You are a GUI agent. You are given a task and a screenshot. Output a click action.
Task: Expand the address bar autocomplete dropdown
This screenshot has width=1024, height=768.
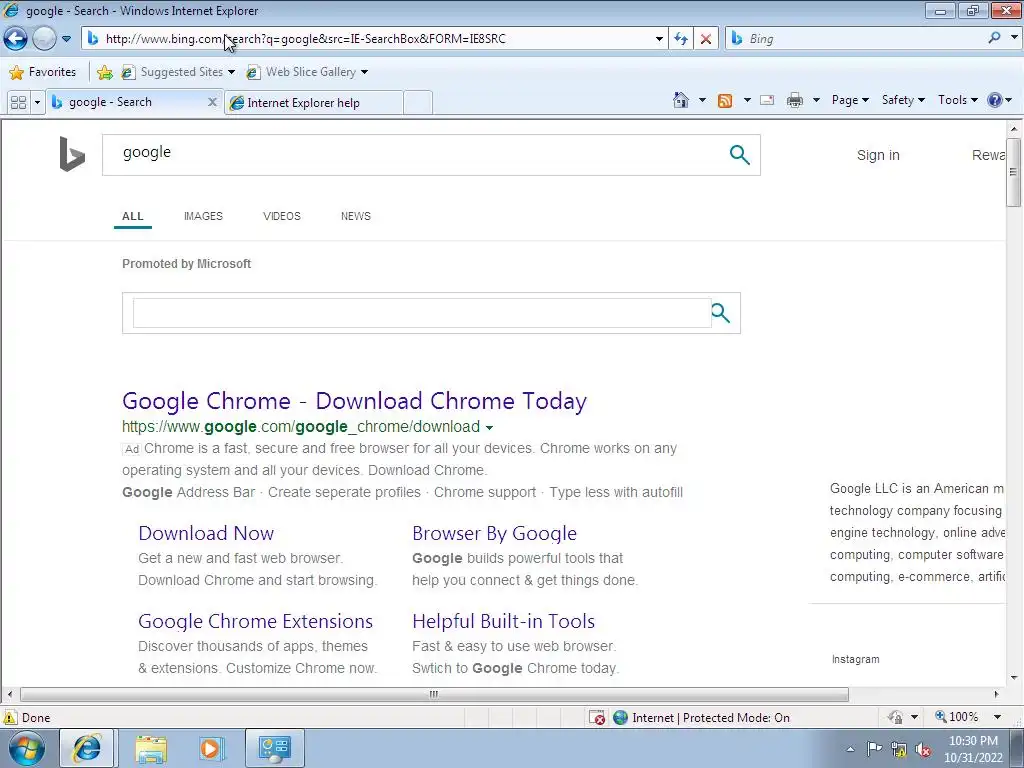point(659,39)
